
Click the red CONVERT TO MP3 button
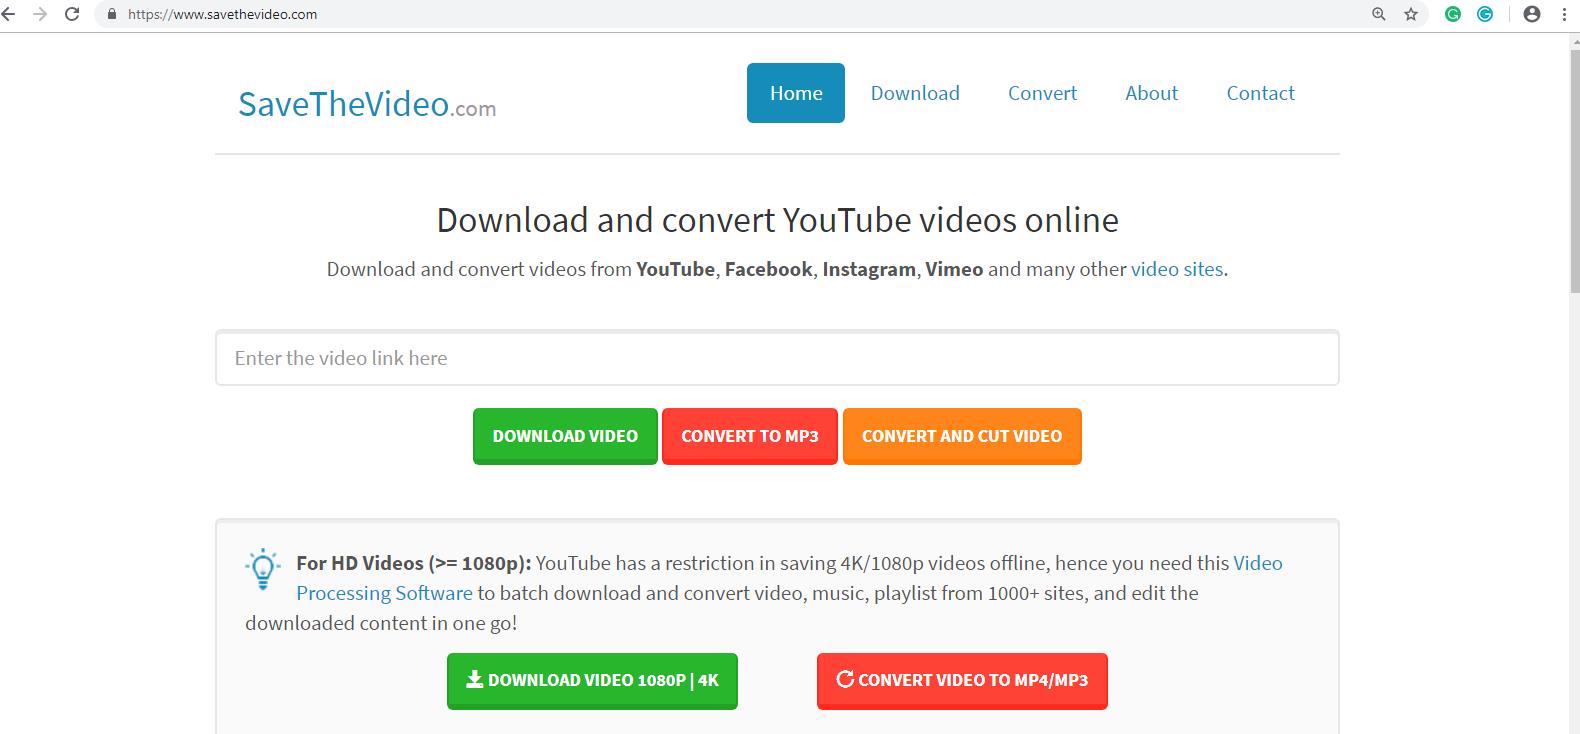(x=750, y=436)
